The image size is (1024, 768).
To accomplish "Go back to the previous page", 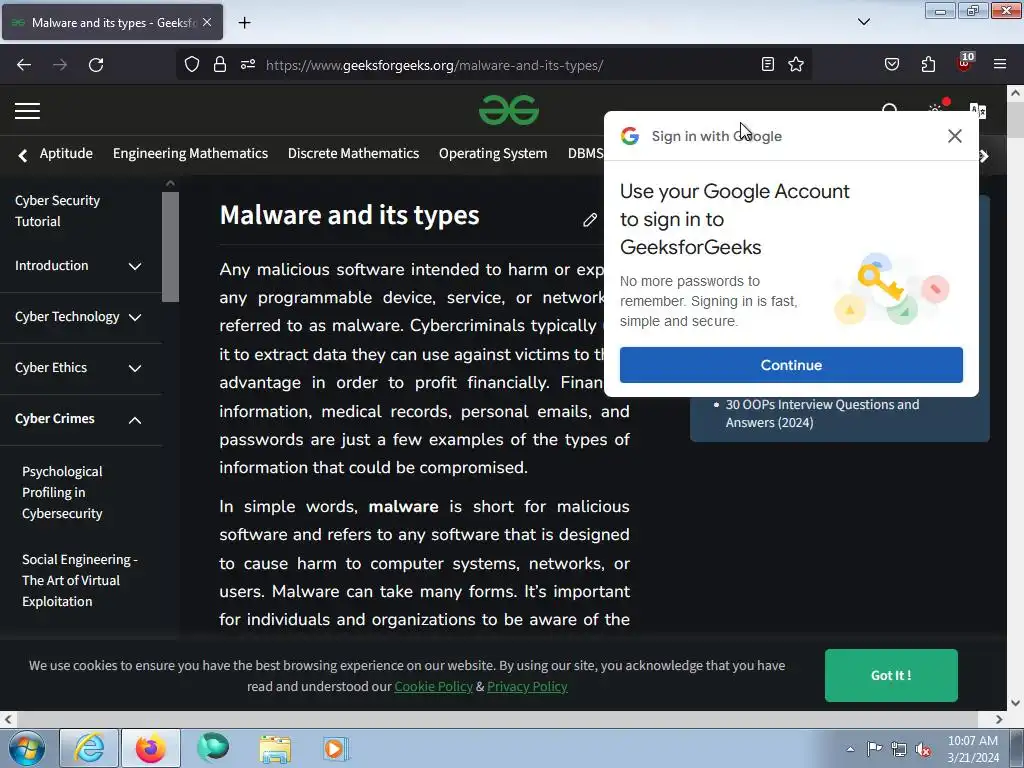I will click(24, 65).
